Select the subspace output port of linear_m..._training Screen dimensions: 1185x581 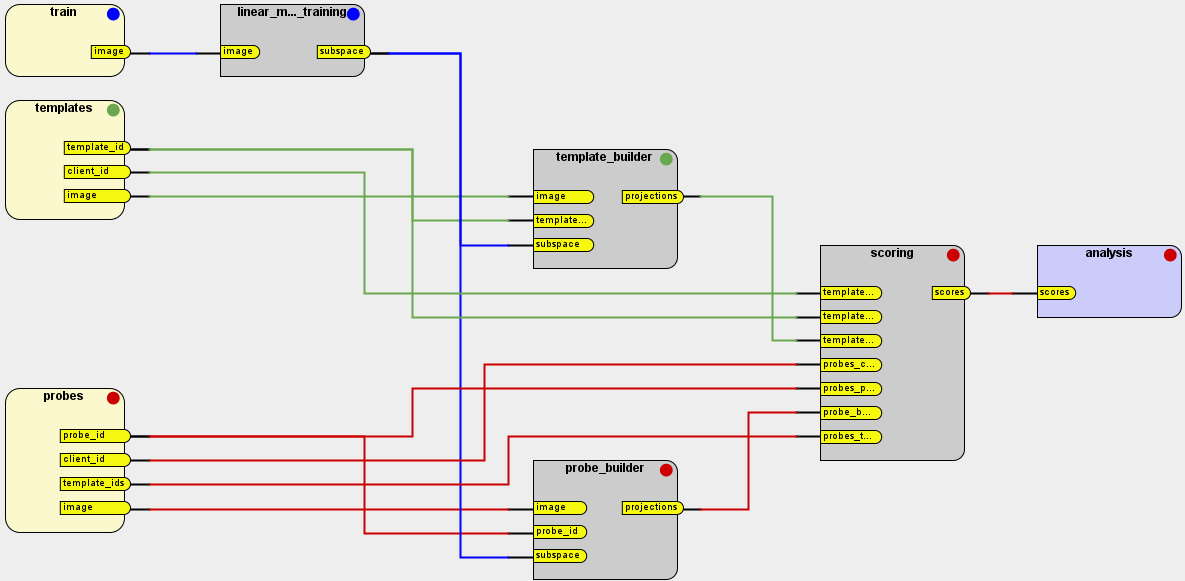point(341,50)
